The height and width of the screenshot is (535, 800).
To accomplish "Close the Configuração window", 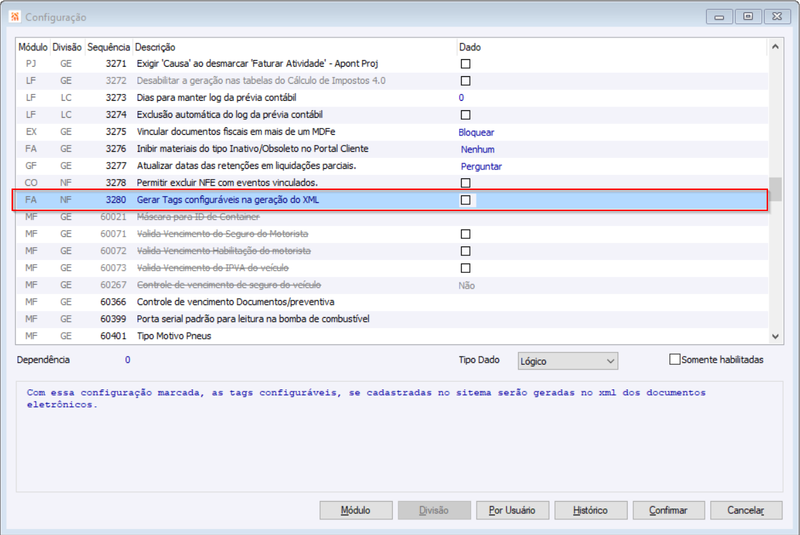I will coord(777,17).
